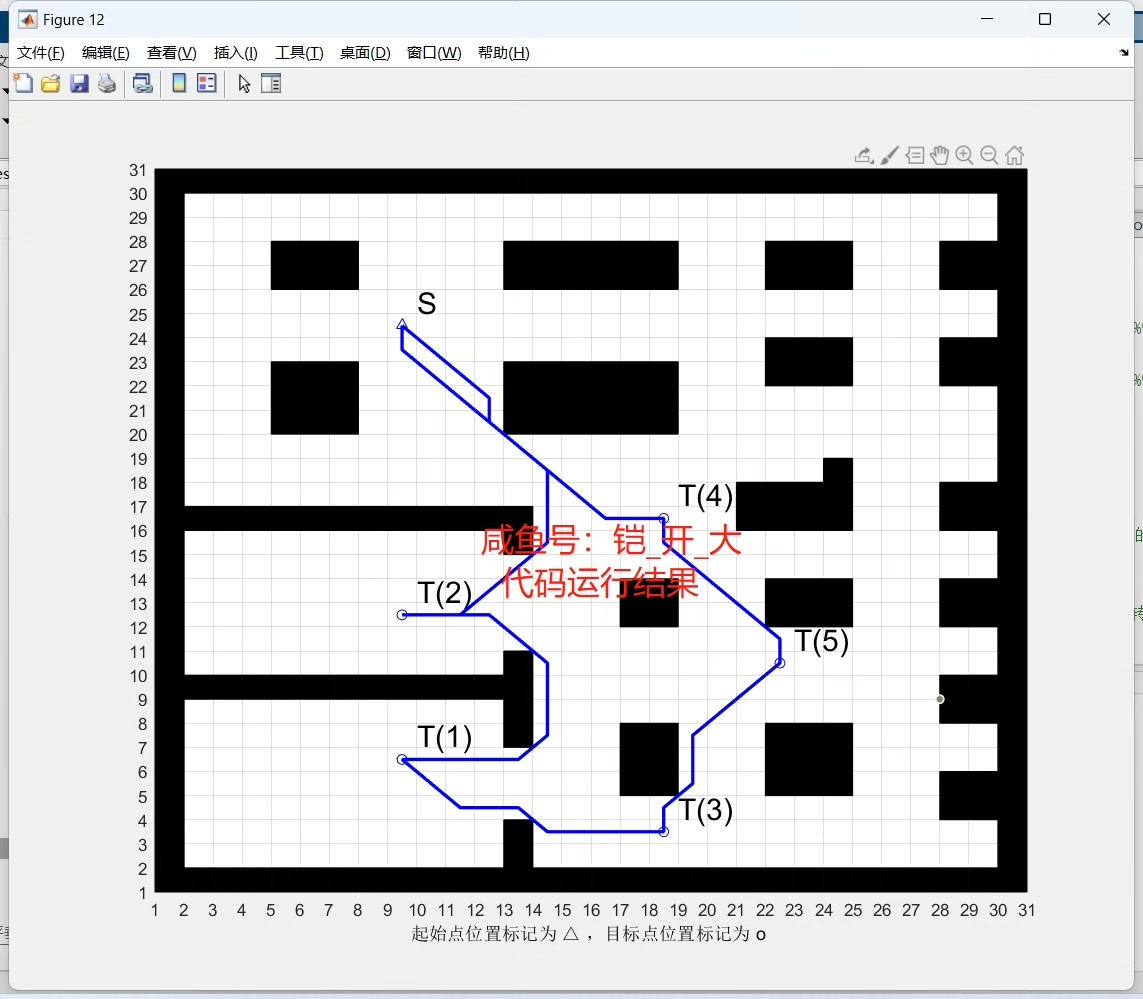Screen dimensions: 1143x999
Task: Click the T(5) target circle marker
Action: [x=780, y=663]
